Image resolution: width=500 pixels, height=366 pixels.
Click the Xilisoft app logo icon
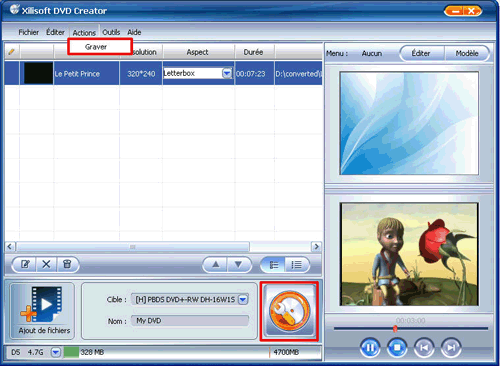pyautogui.click(x=14, y=9)
